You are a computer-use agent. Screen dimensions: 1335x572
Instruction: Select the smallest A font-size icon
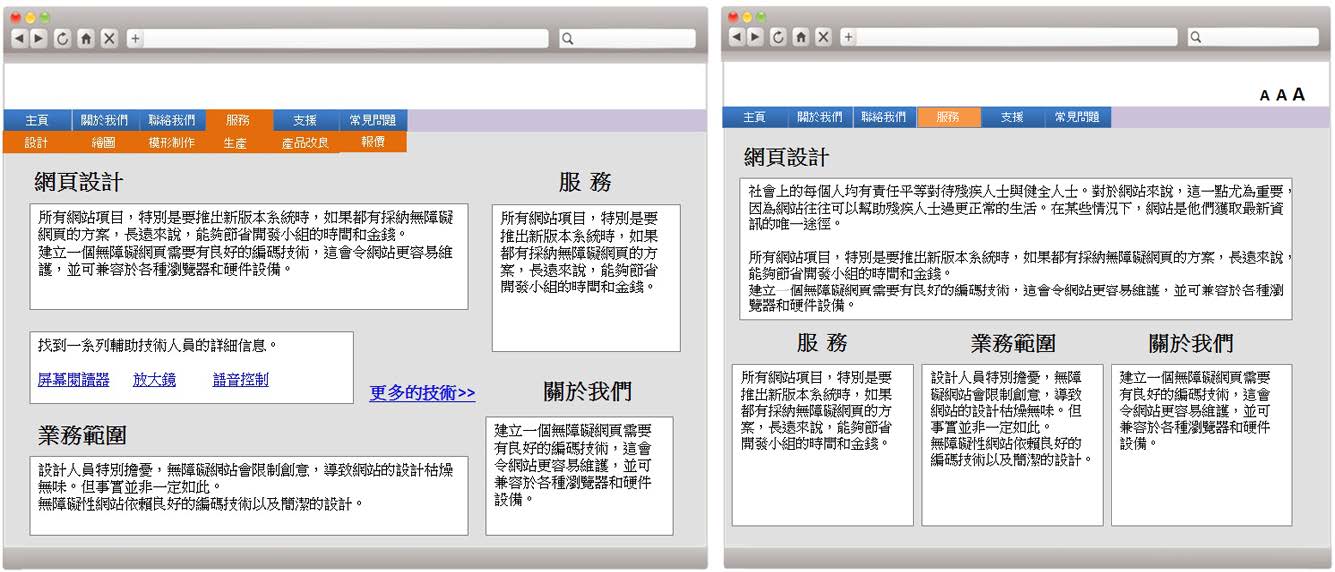(x=1264, y=96)
